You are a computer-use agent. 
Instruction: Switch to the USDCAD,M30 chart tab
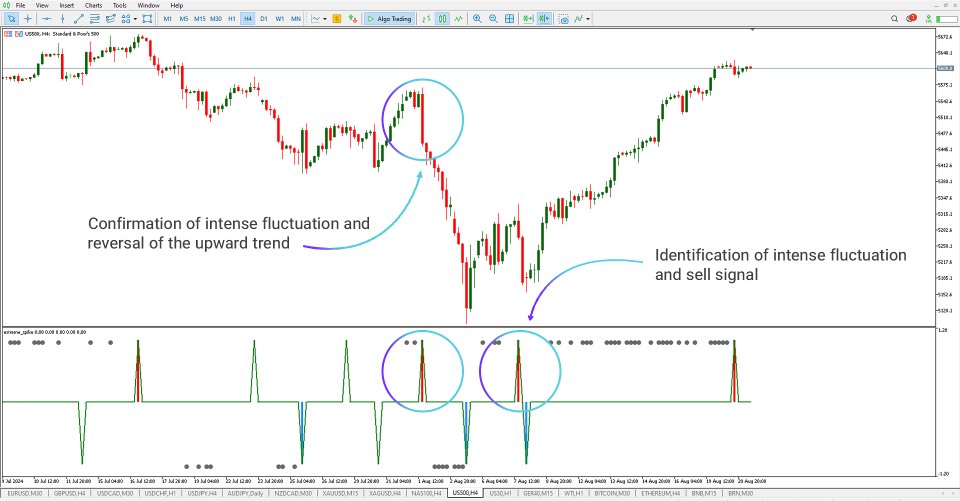tap(114, 493)
